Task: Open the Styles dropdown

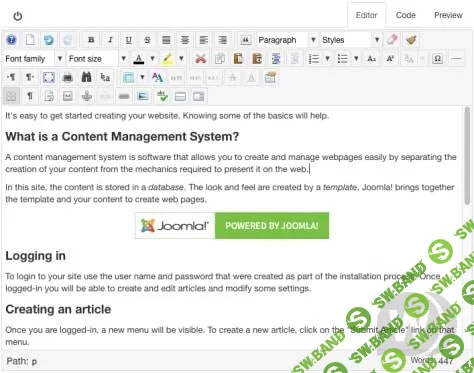Action: [x=350, y=40]
